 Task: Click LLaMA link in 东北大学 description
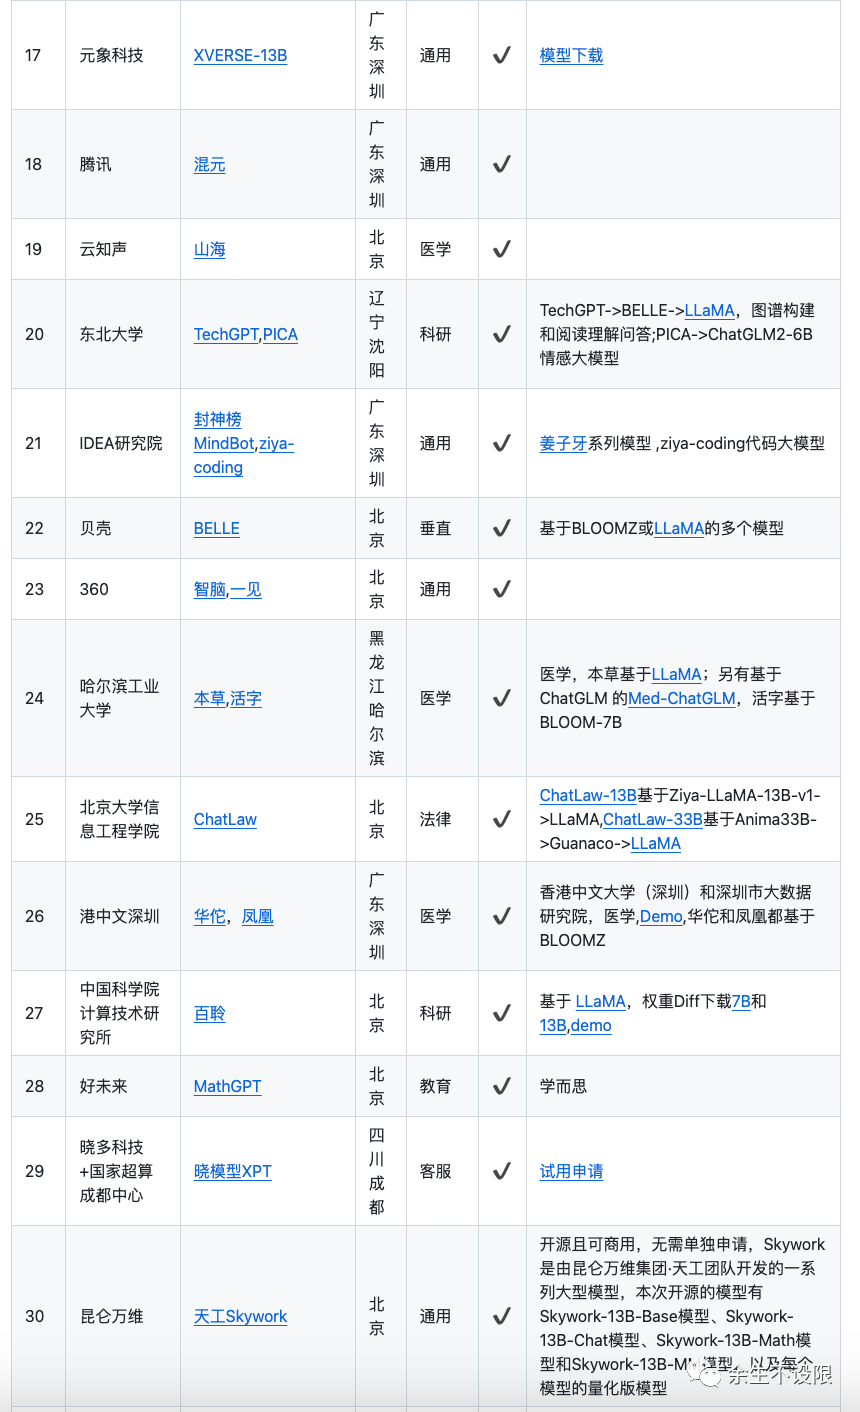click(710, 310)
